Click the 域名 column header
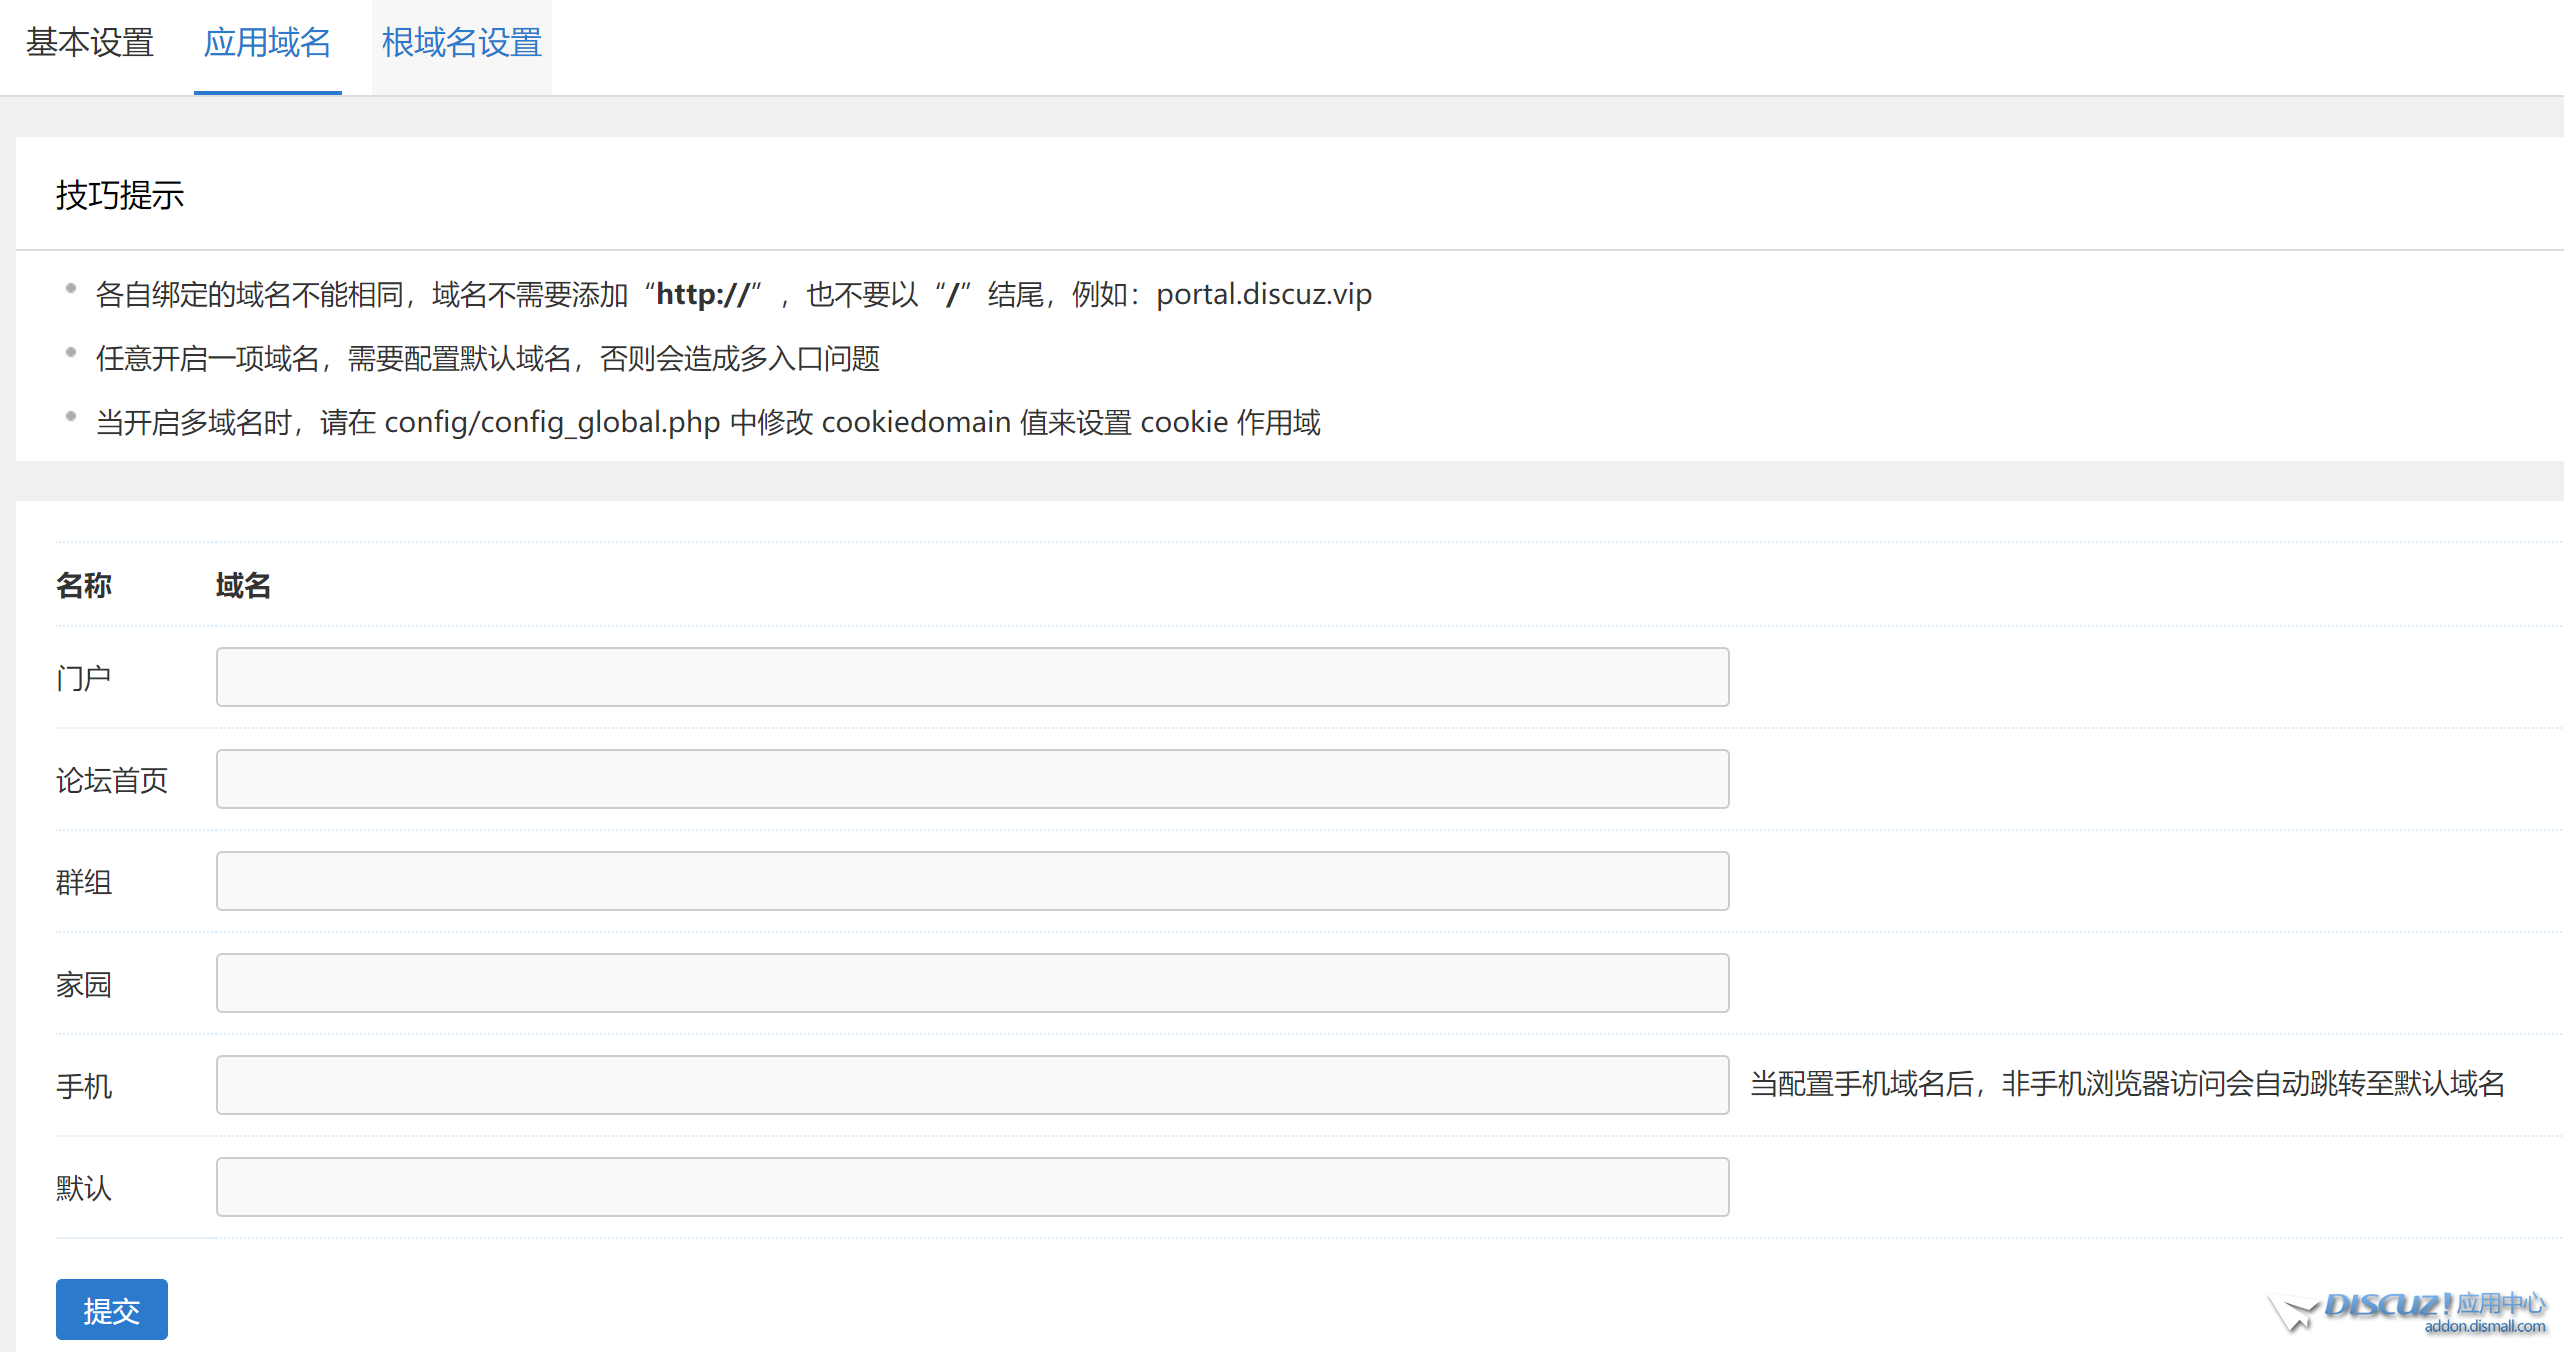The height and width of the screenshot is (1352, 2564). 243,585
